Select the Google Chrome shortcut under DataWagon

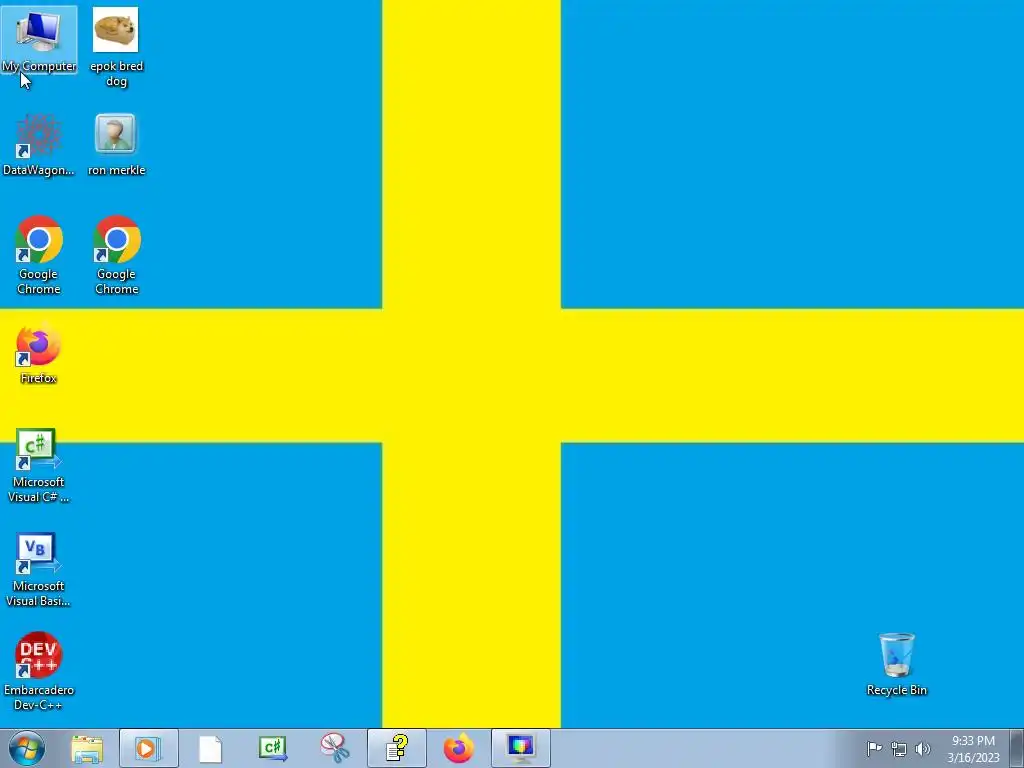39,255
